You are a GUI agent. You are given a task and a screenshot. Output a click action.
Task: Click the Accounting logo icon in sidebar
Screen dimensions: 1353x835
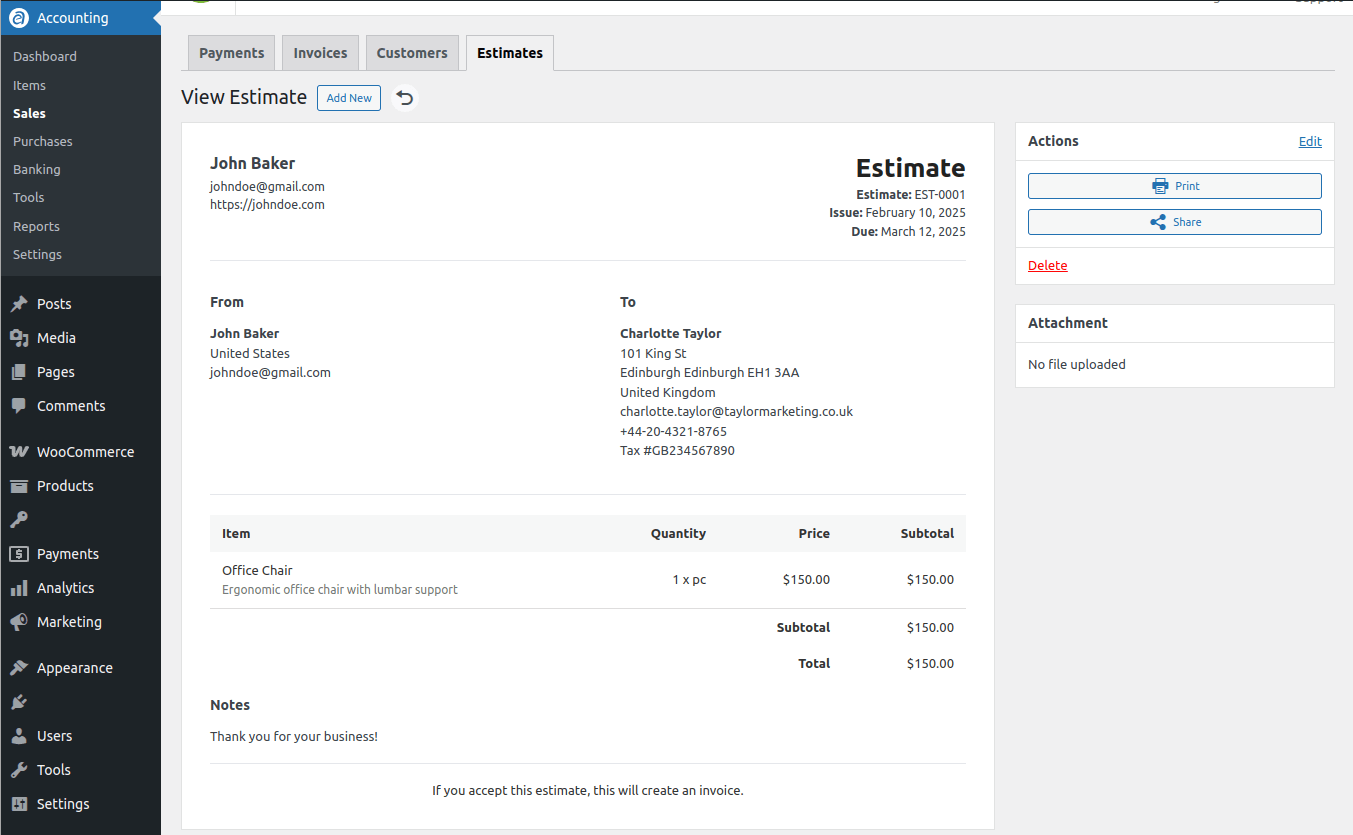tap(19, 18)
